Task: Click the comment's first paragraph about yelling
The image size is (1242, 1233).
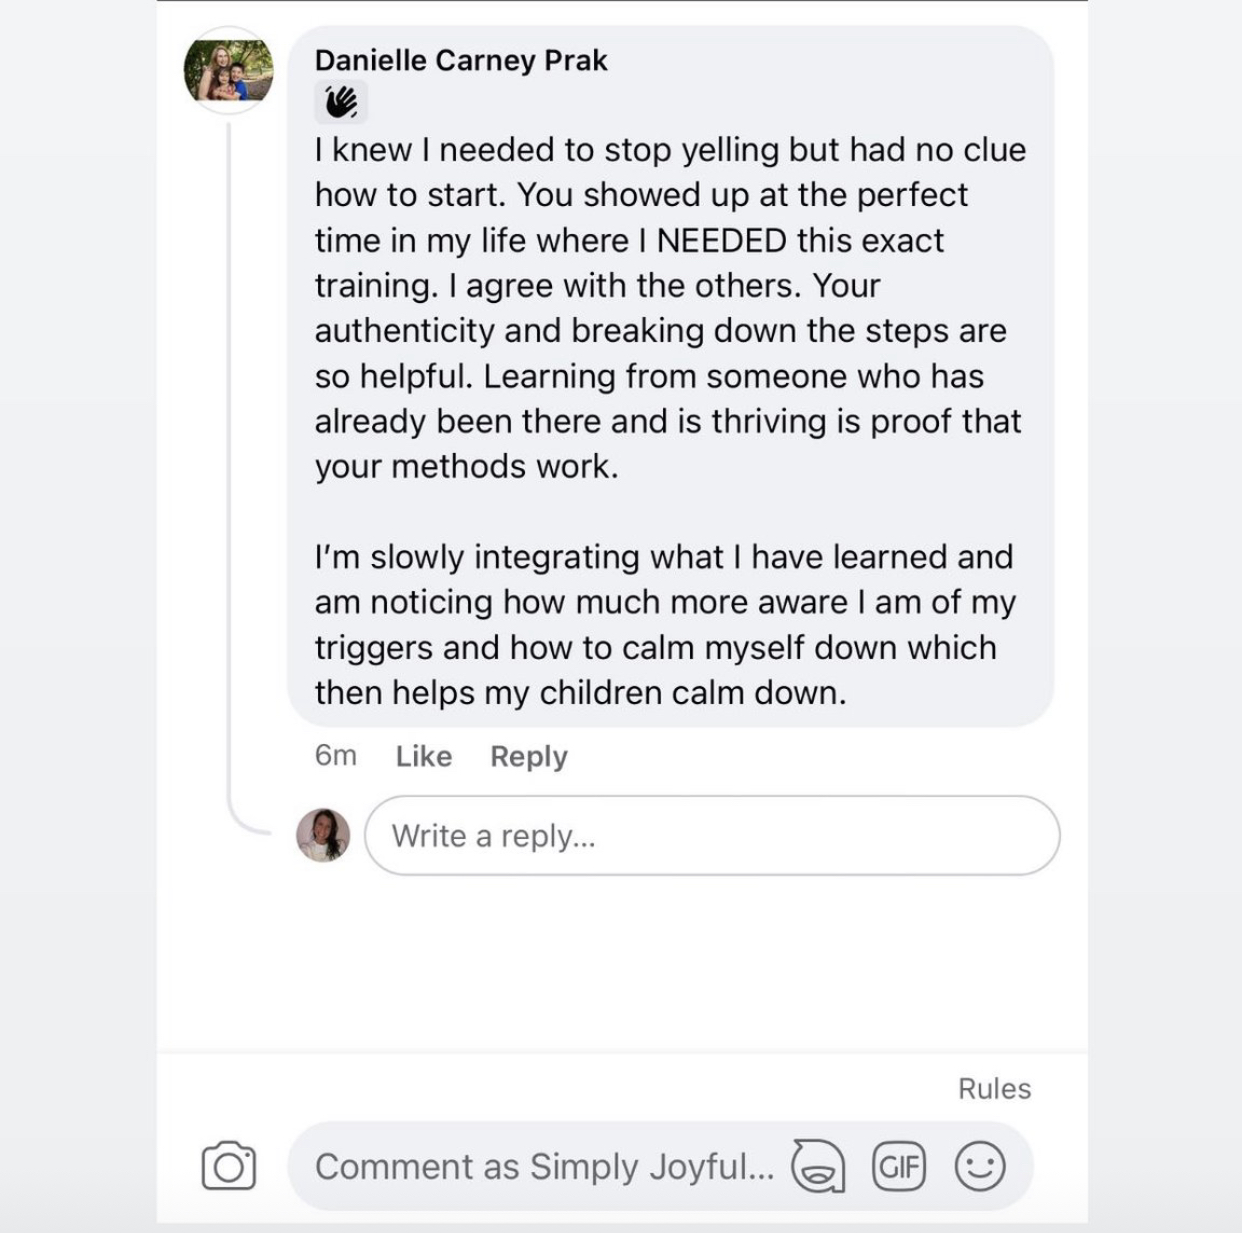Action: point(667,308)
